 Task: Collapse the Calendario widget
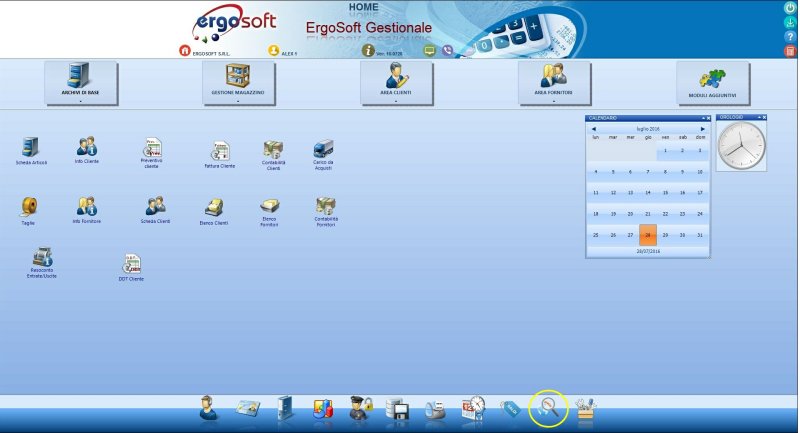tap(703, 118)
